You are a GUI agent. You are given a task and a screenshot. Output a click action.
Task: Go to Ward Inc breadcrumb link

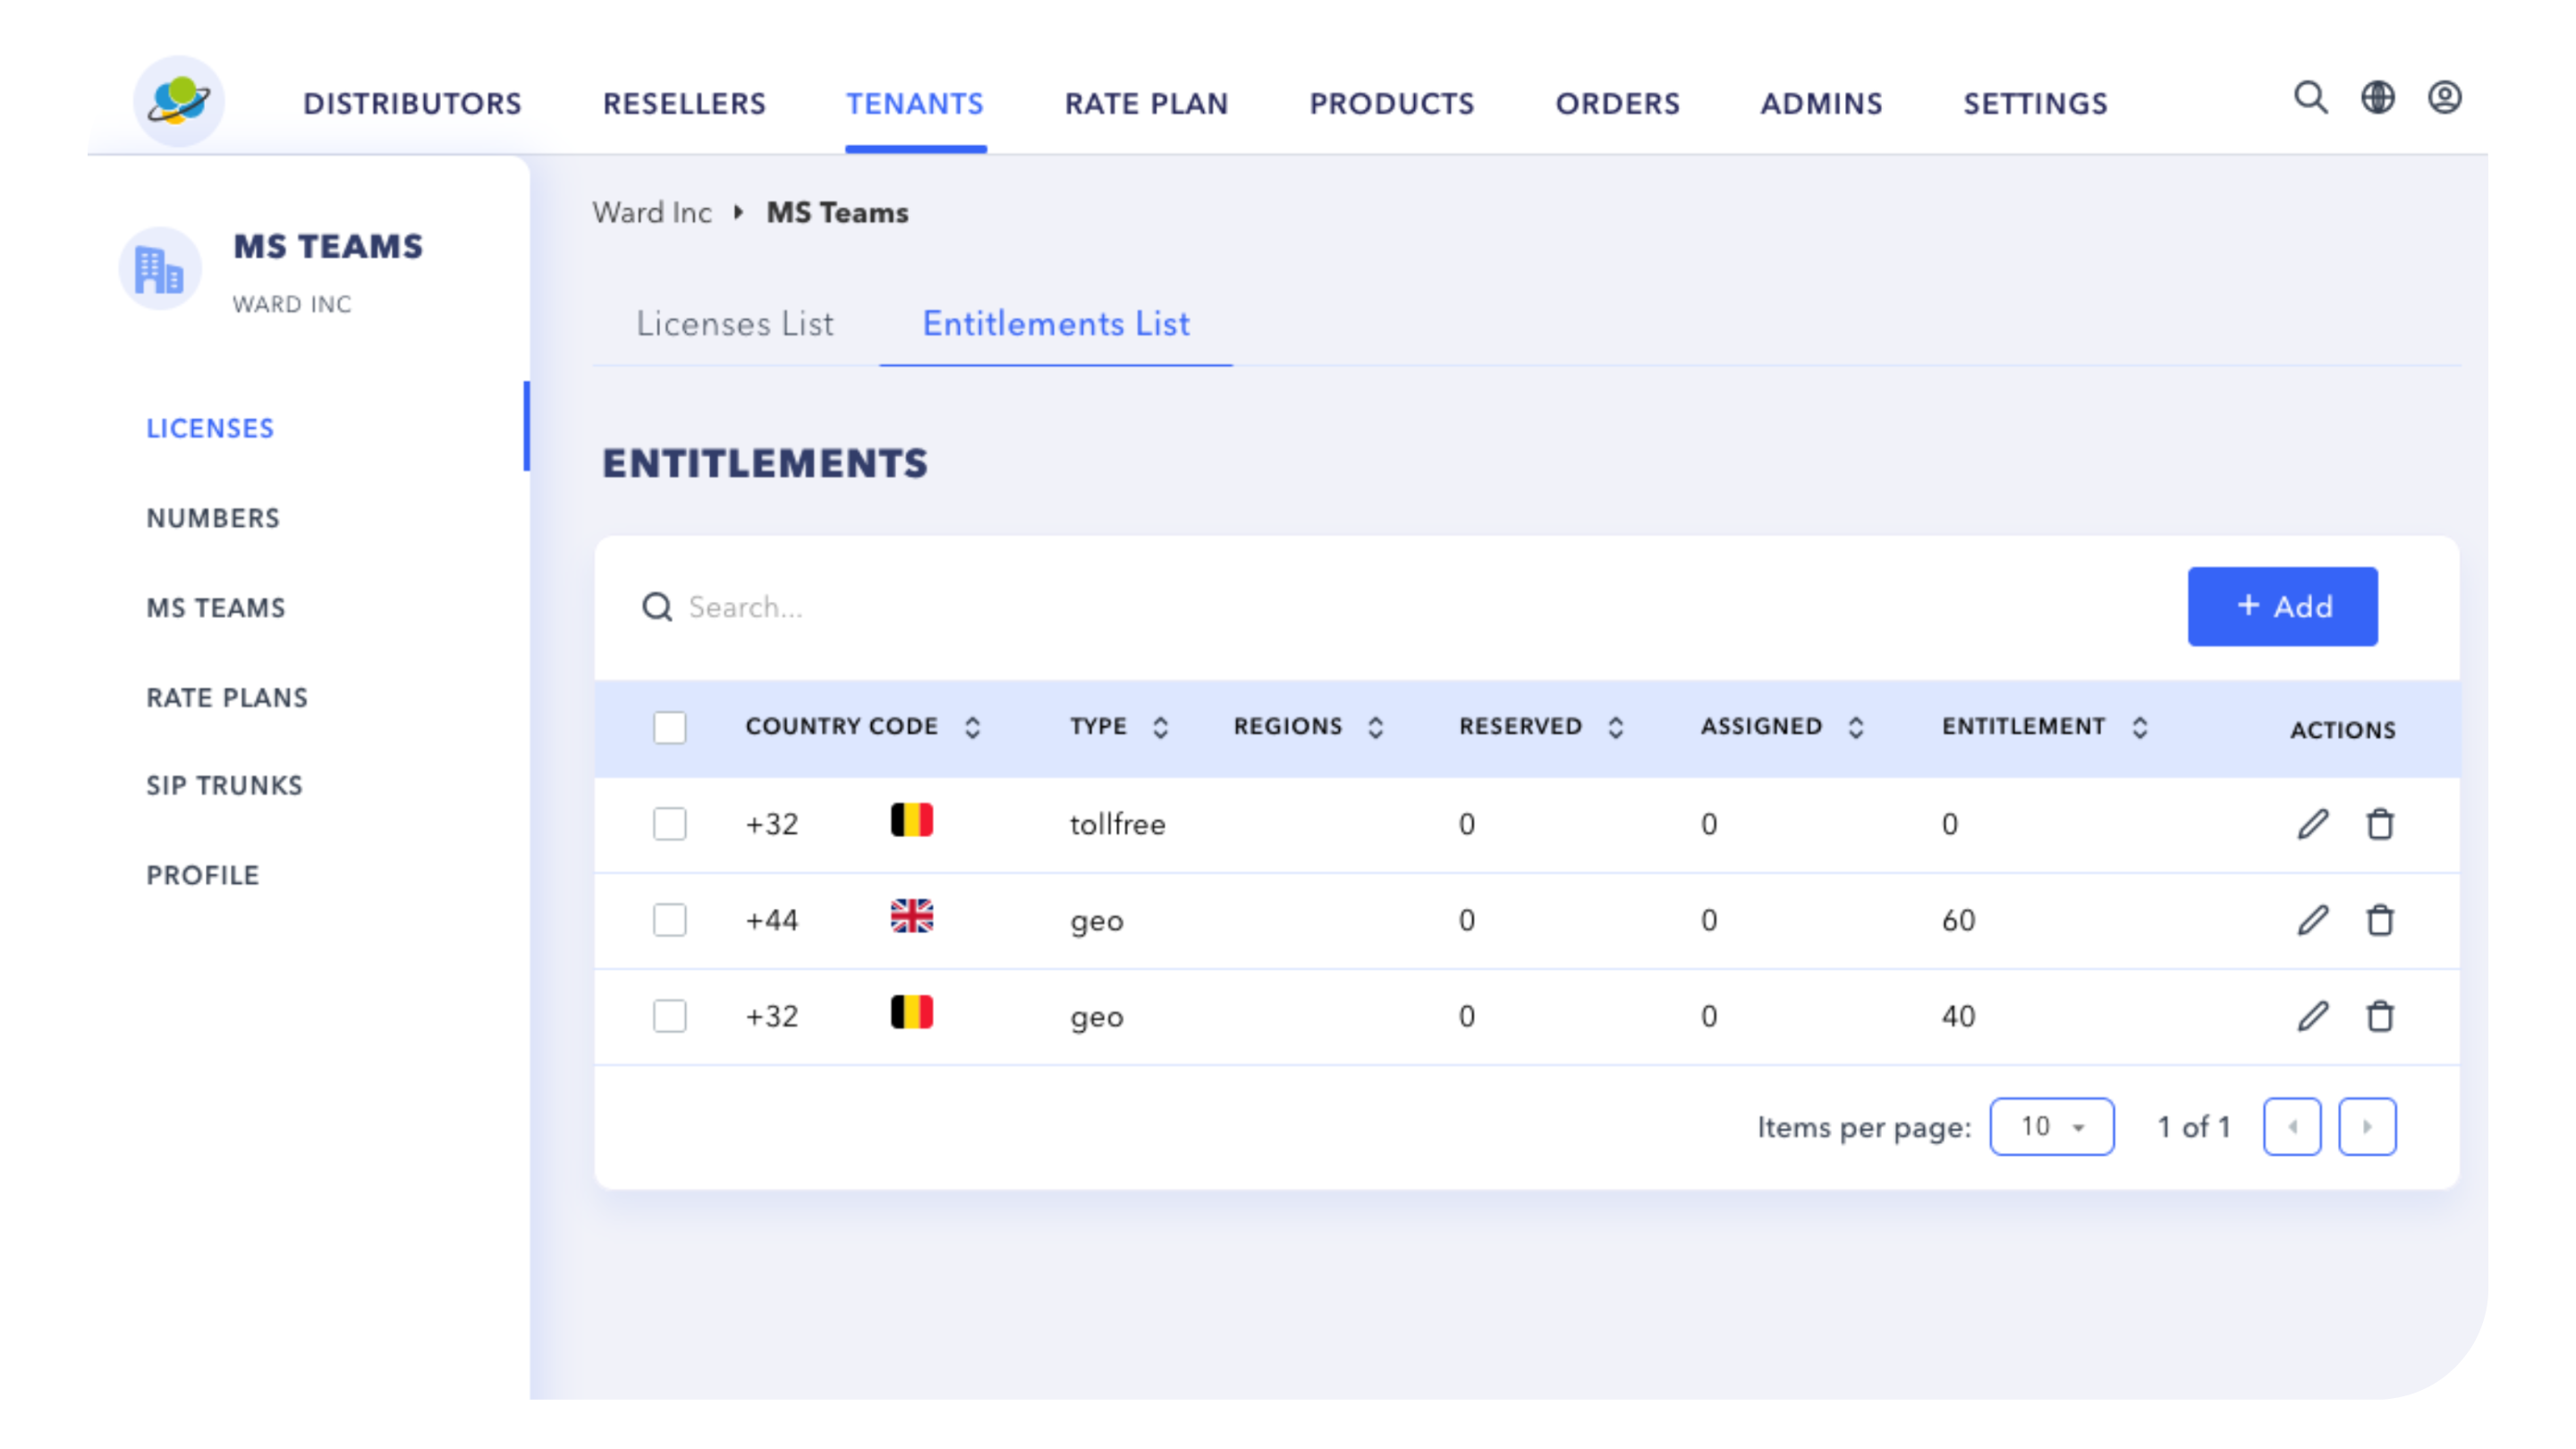pos(652,213)
